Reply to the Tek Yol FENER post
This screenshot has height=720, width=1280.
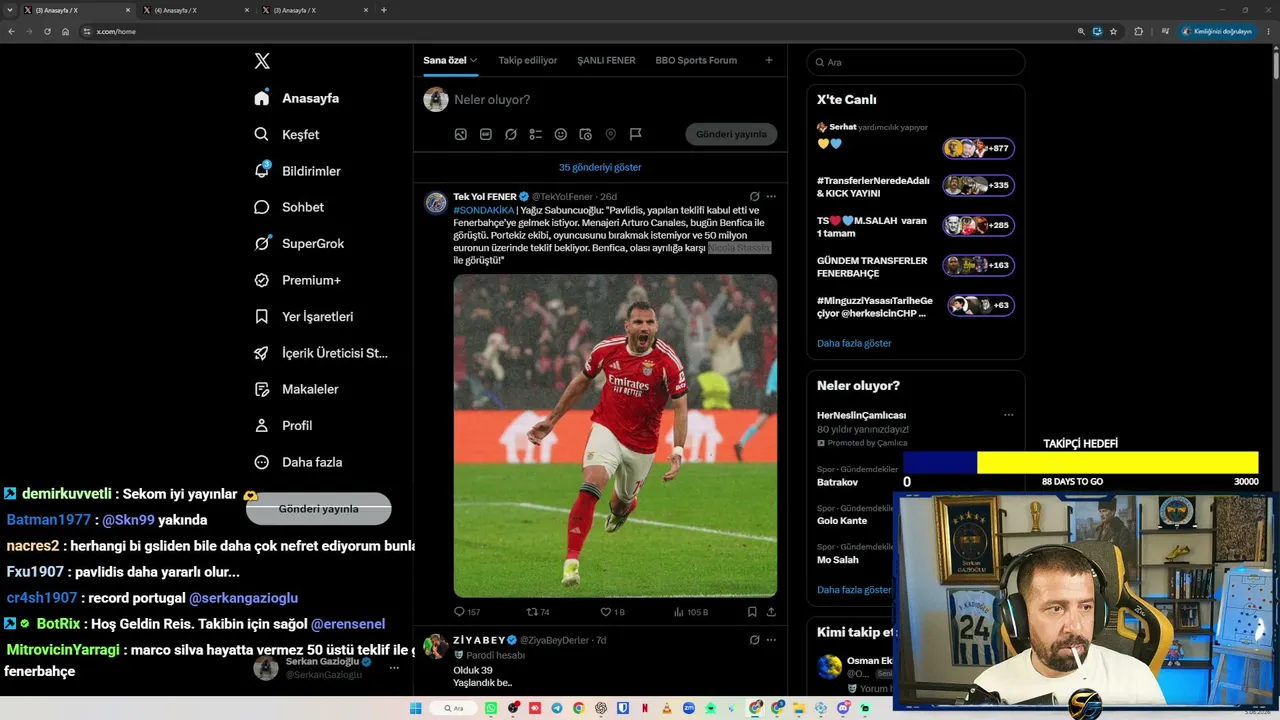467,612
